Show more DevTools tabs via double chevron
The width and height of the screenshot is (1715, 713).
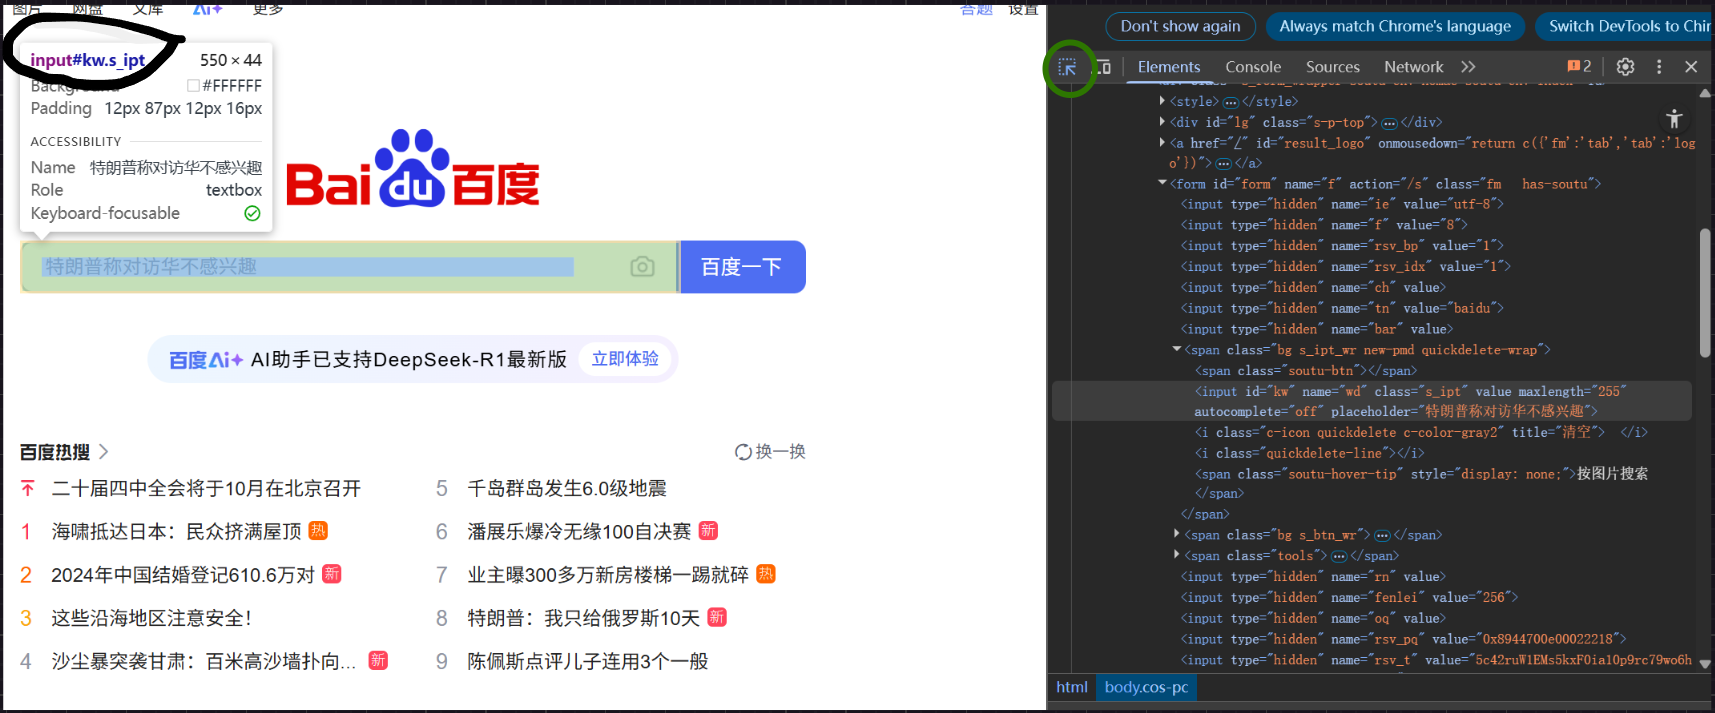click(x=1468, y=67)
